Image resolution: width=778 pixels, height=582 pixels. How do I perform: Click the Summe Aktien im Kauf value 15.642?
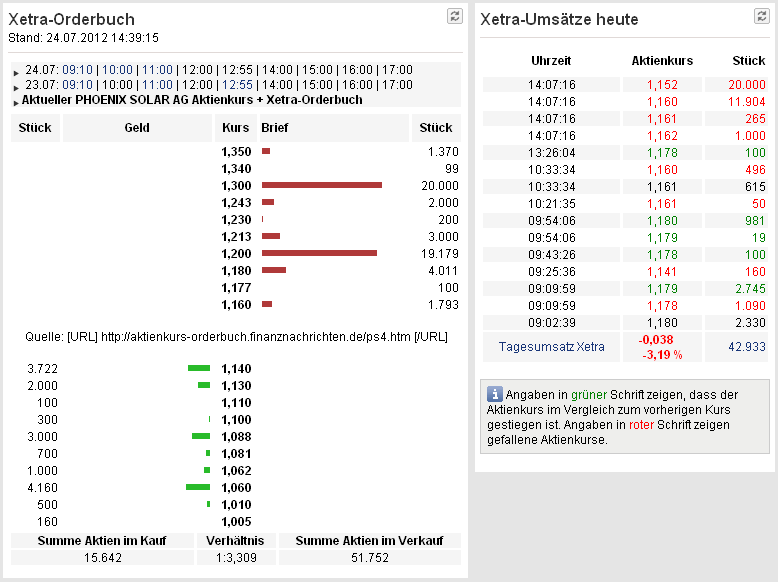tap(103, 558)
